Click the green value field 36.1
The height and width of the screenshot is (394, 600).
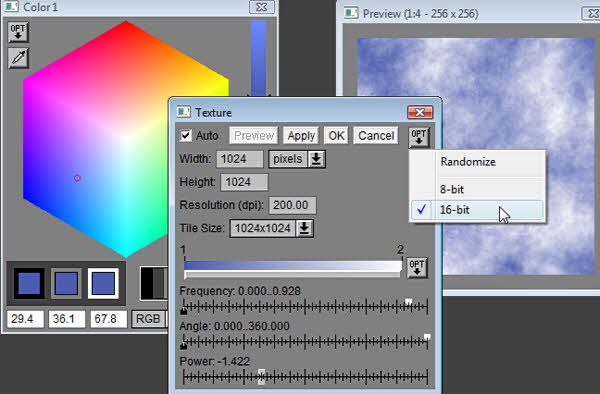67,319
